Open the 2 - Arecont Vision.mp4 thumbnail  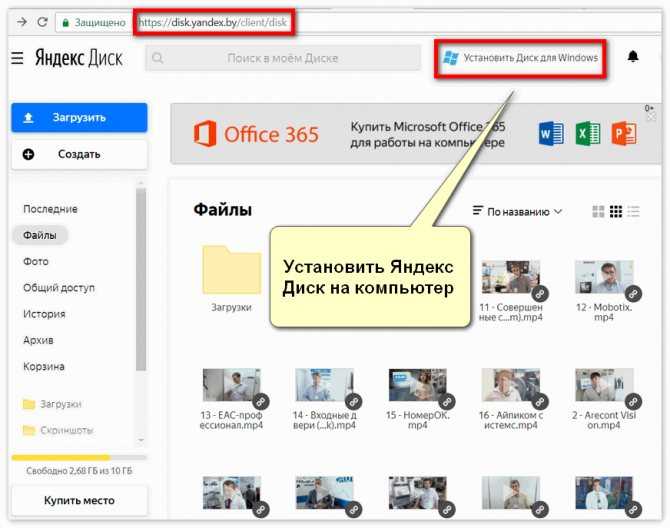point(604,385)
